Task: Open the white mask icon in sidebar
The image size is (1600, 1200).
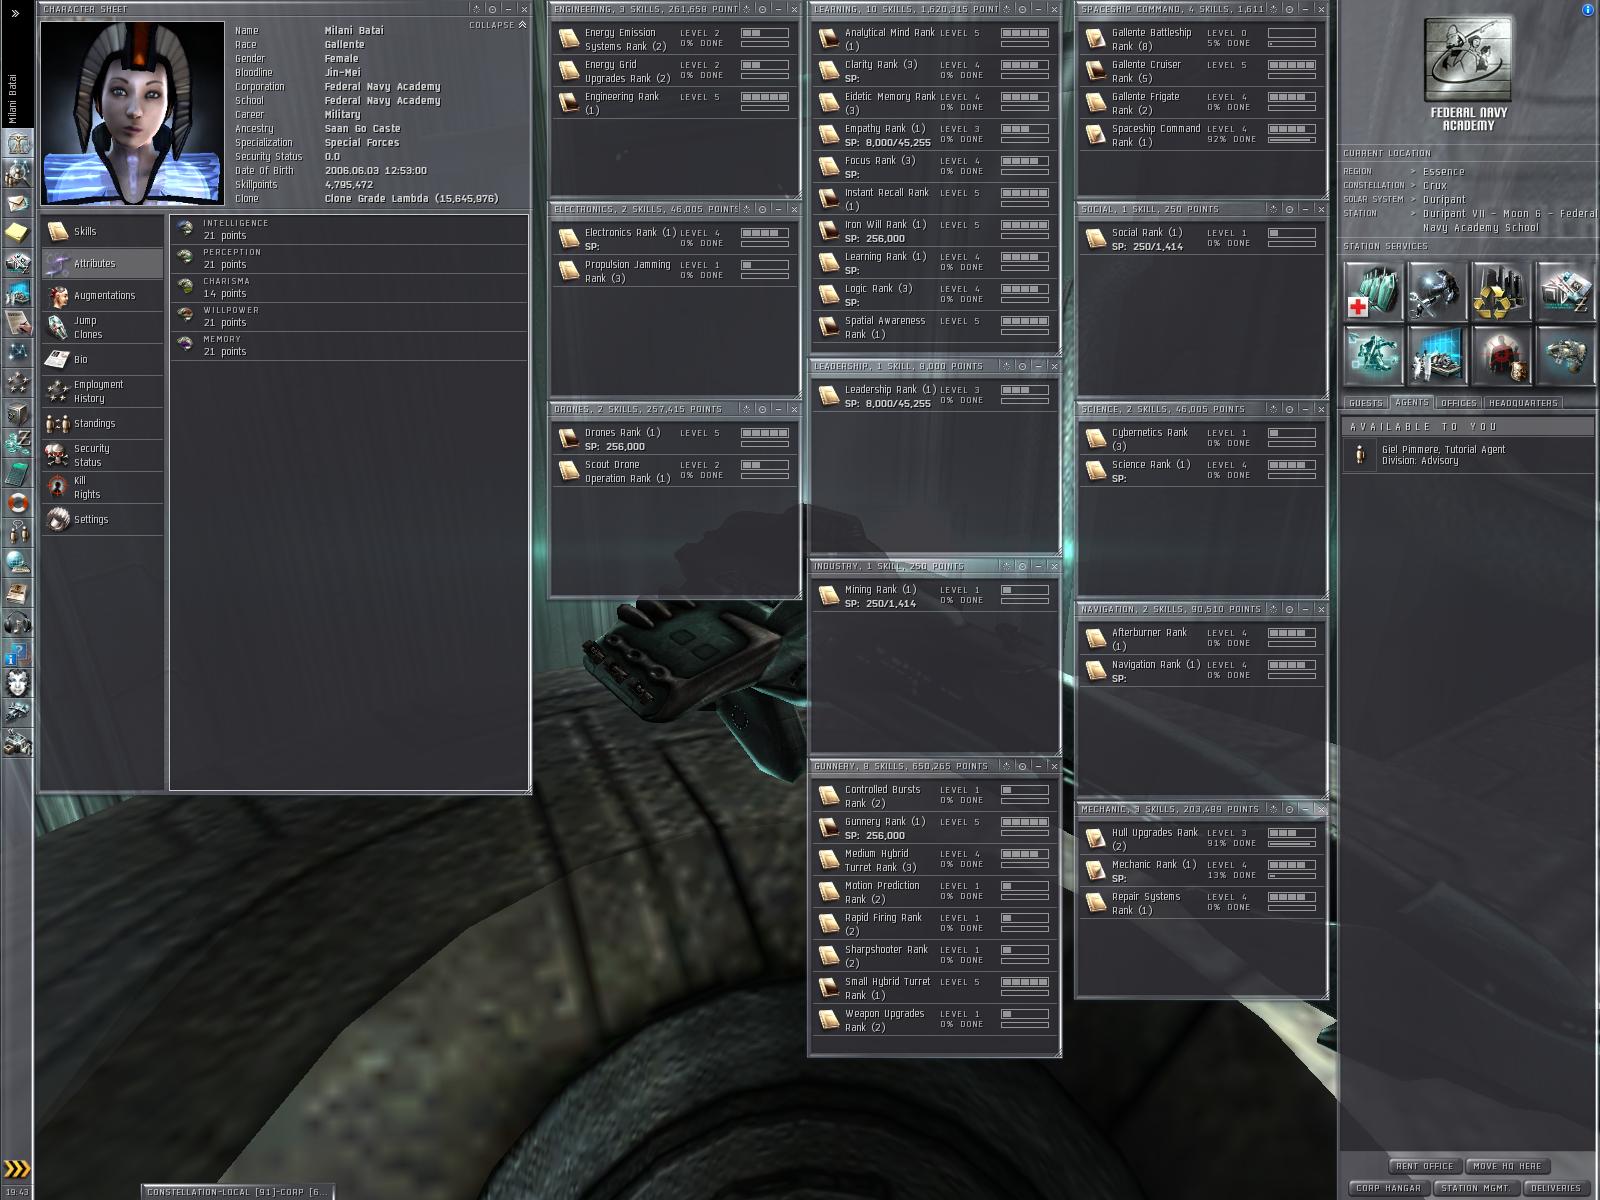Action: pos(18,683)
